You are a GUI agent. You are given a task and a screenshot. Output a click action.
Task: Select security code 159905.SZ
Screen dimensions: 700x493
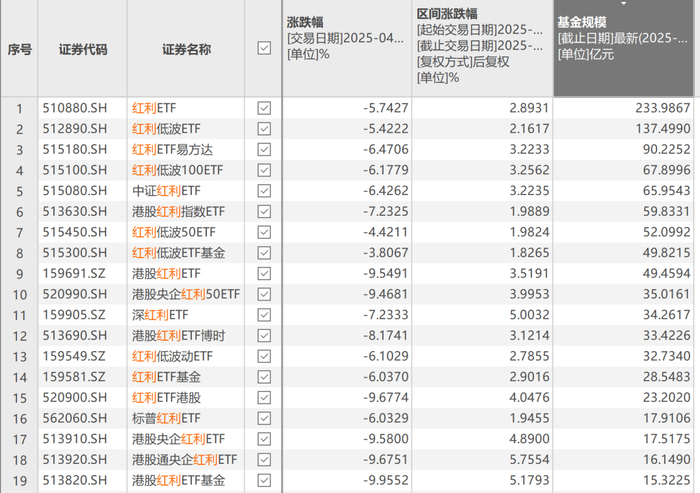[x=74, y=315]
